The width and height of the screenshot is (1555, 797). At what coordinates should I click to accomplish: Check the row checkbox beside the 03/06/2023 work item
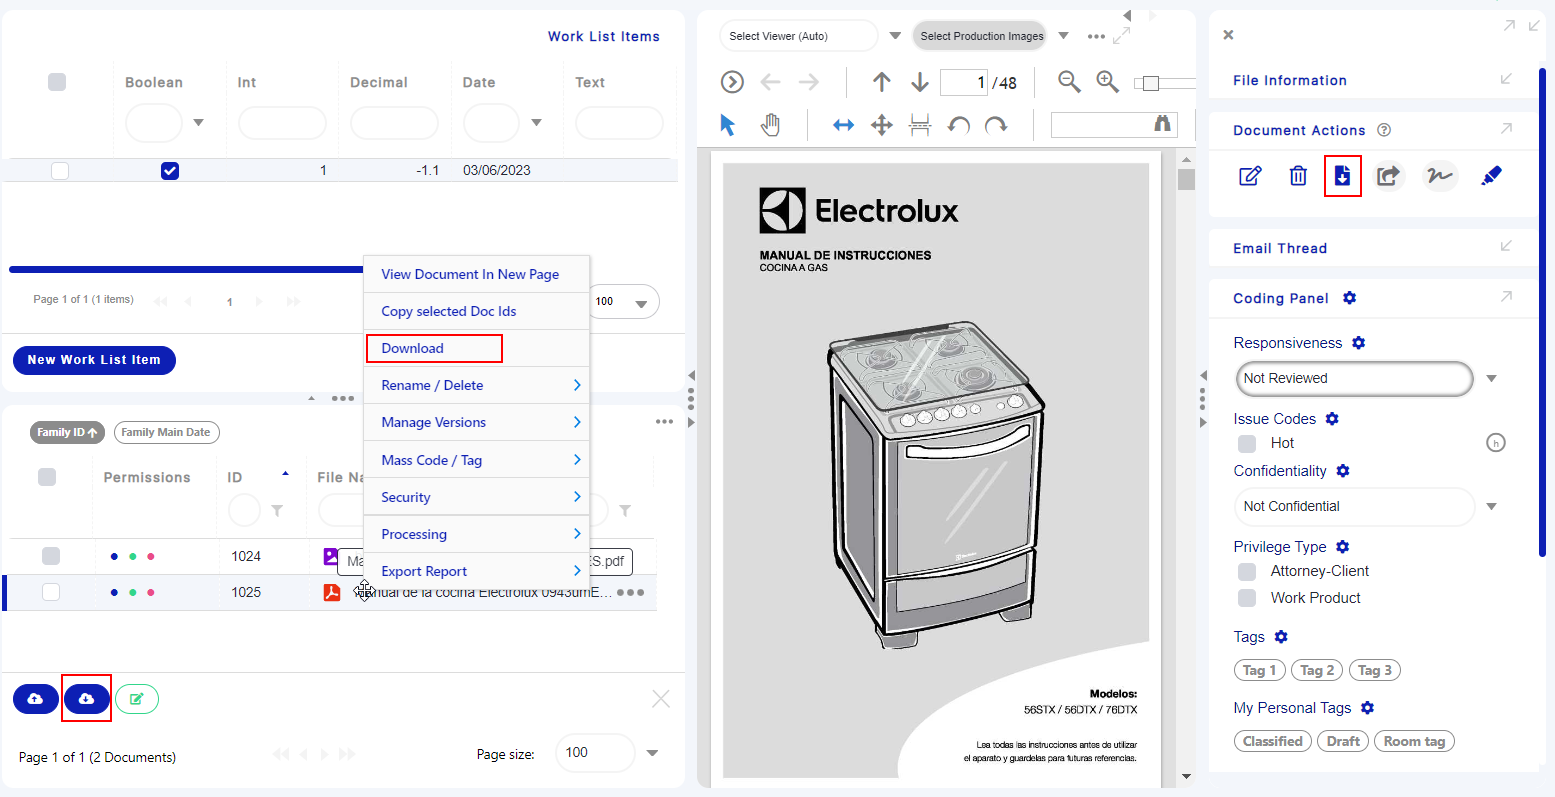point(60,171)
